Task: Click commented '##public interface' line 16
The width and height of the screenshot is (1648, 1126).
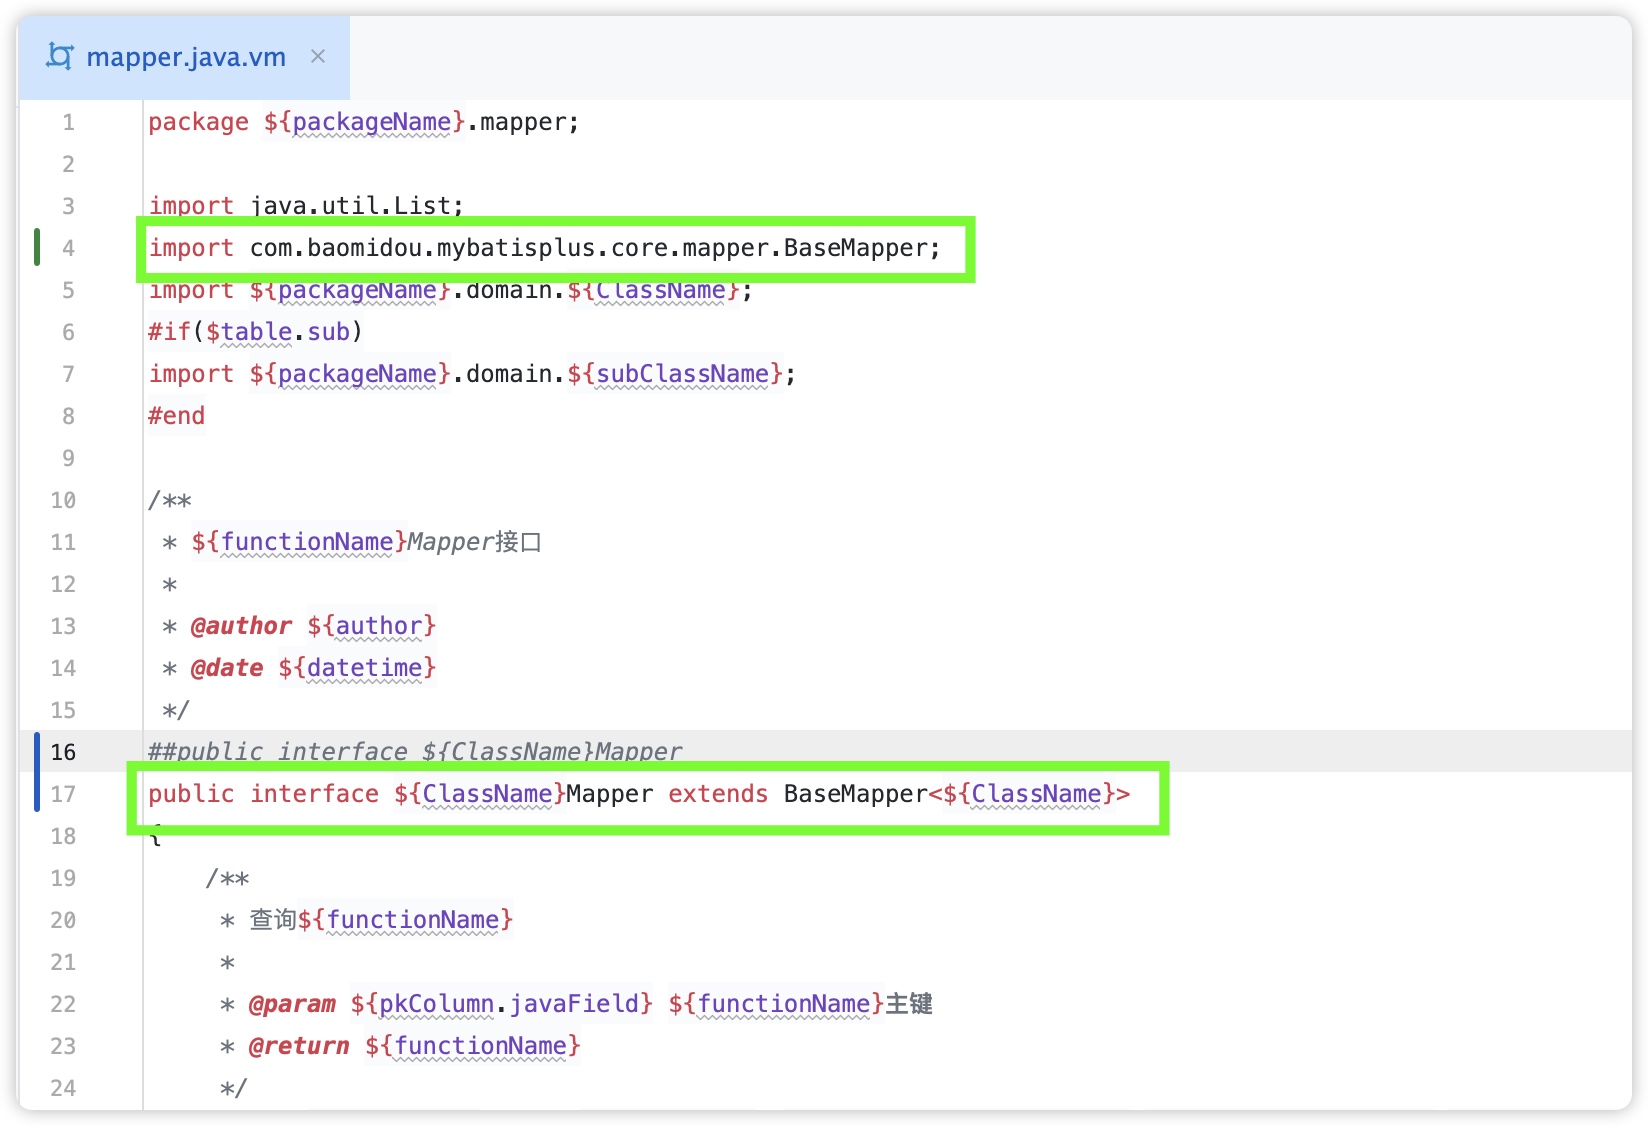Action: click(415, 752)
